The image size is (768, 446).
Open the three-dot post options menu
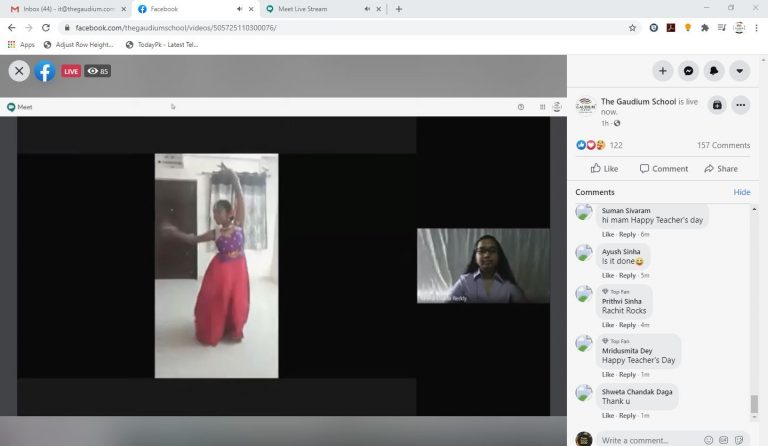[741, 105]
